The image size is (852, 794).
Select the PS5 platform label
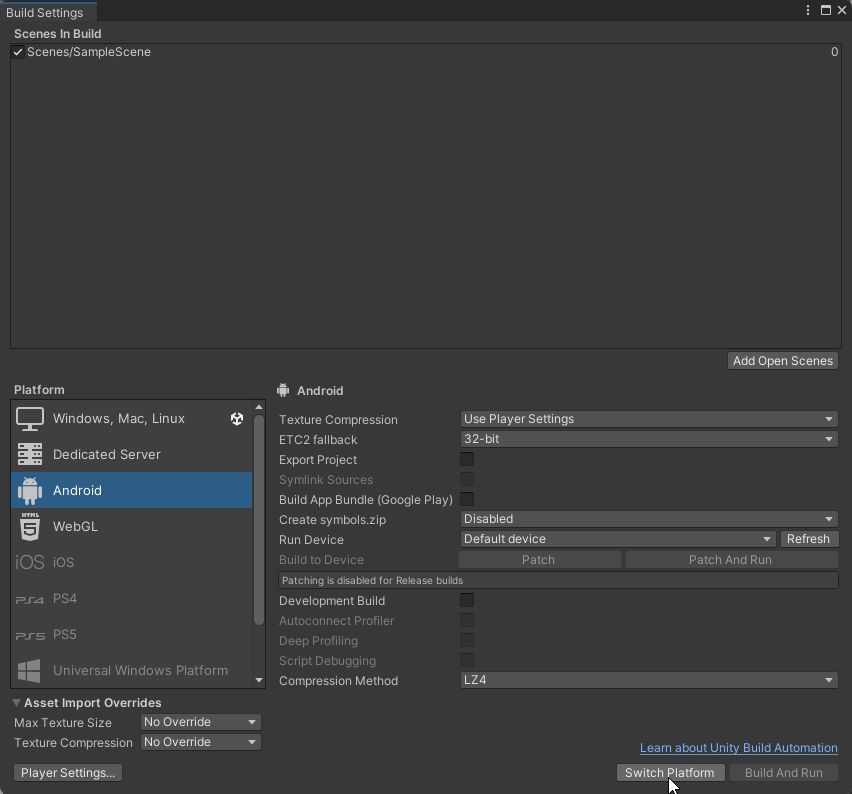coord(65,634)
